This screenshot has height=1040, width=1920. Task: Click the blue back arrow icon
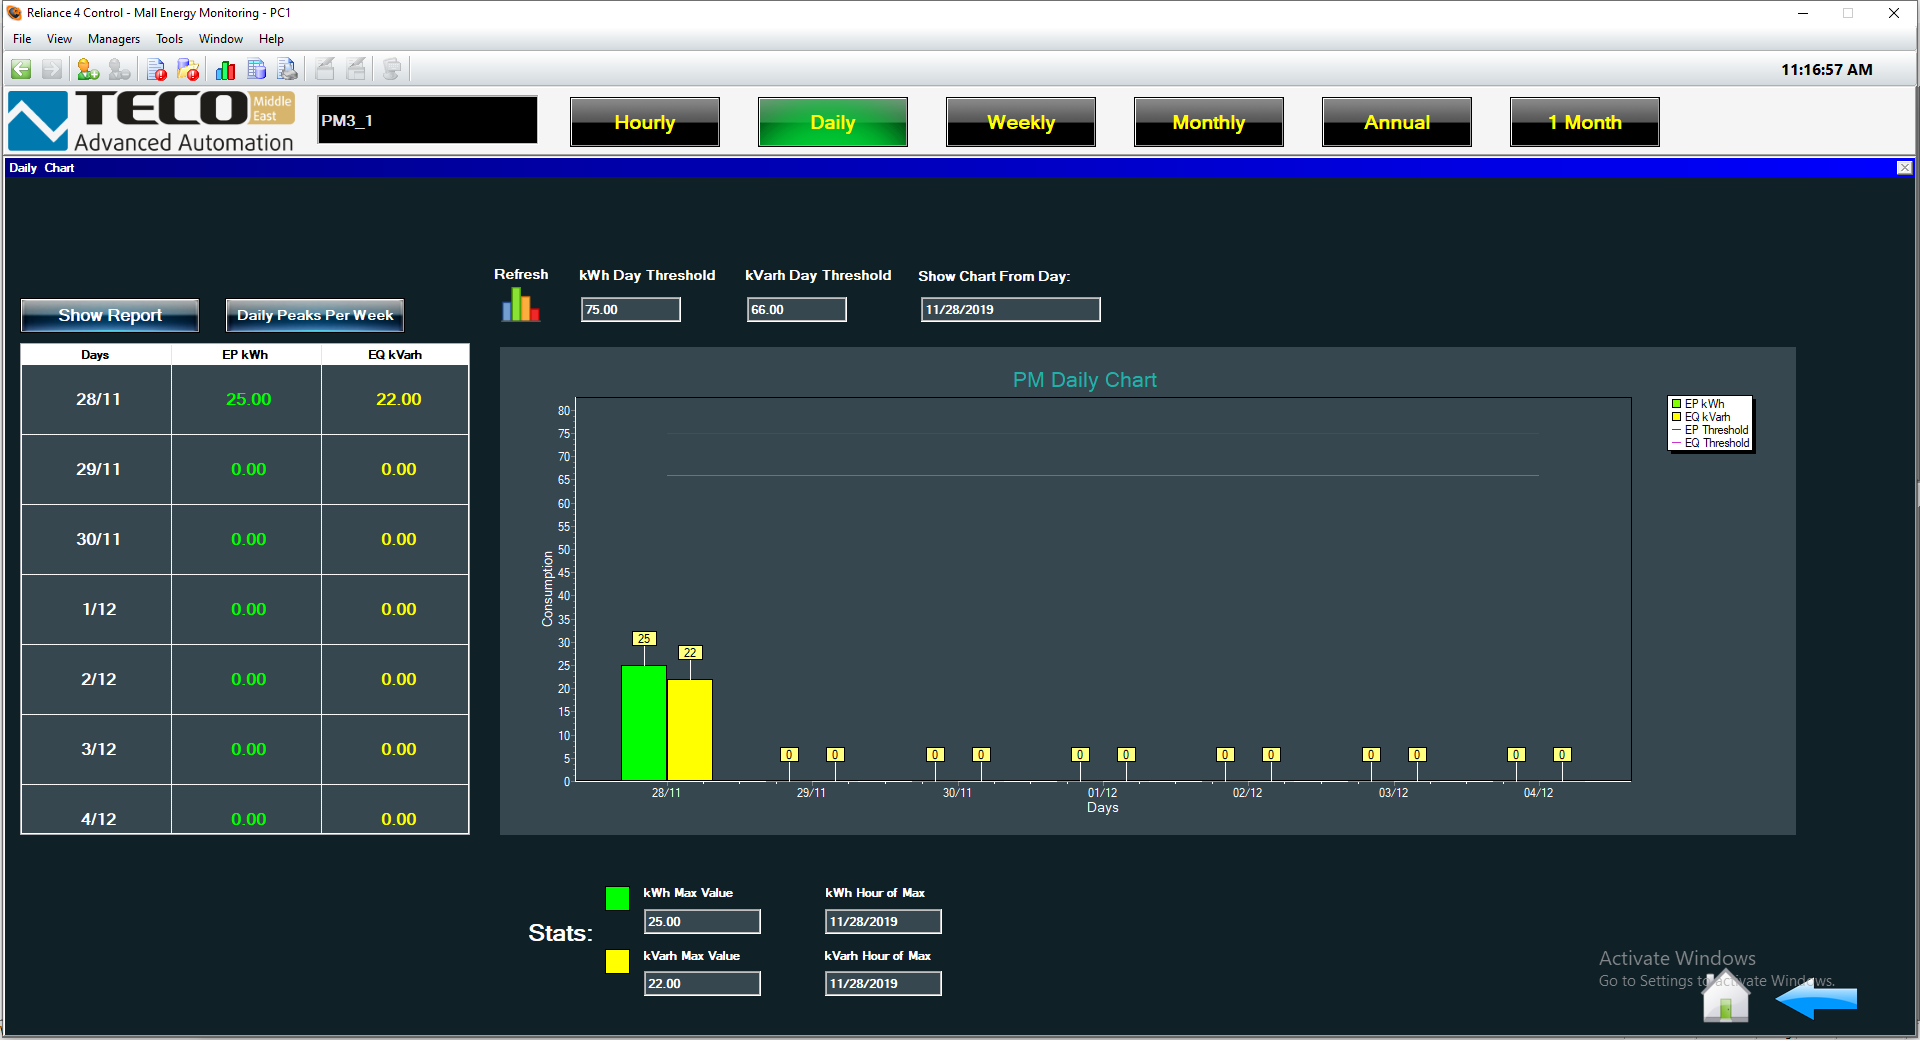[x=1817, y=998]
